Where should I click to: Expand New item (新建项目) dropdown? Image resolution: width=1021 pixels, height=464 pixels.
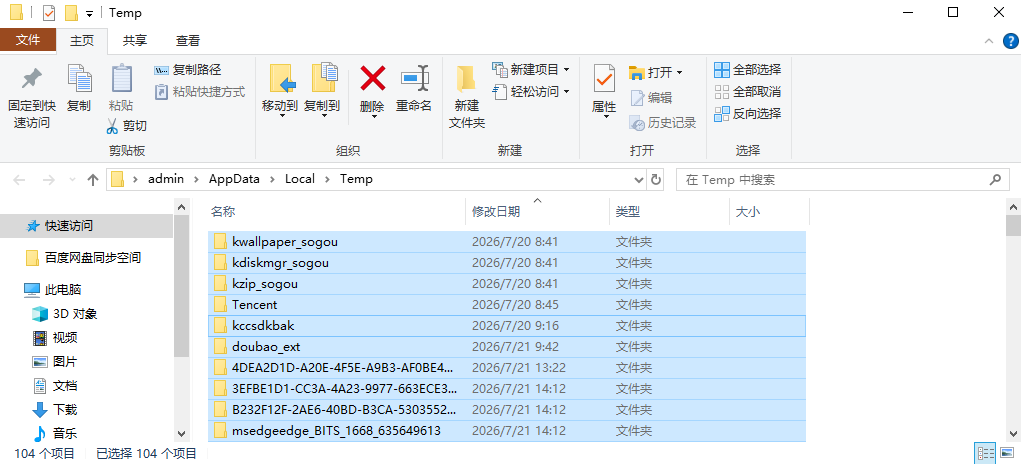[566, 70]
